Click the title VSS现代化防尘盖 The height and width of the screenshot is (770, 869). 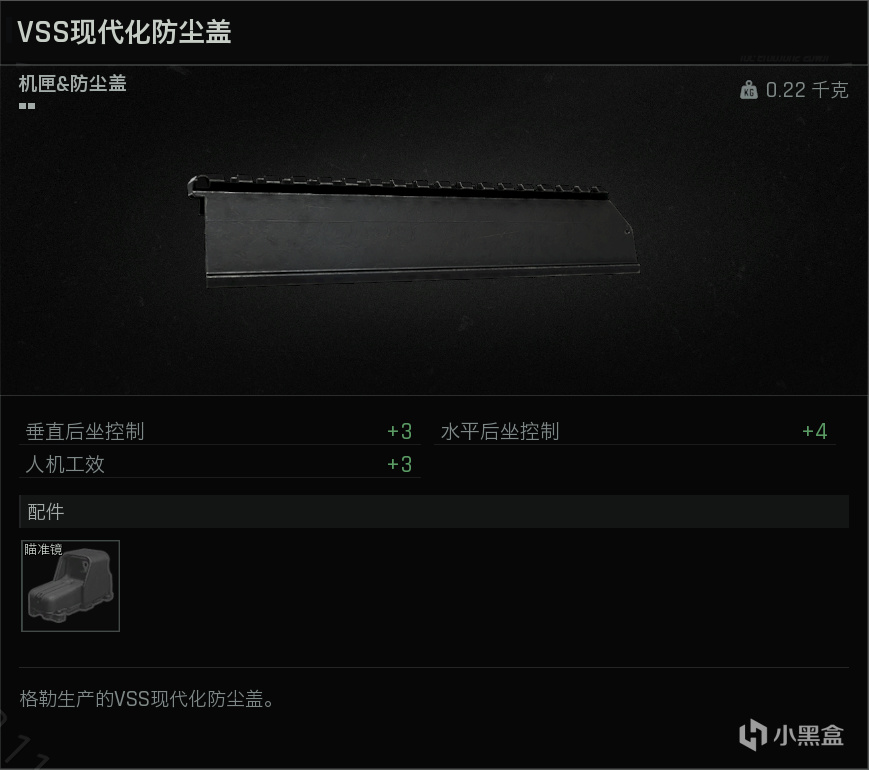pos(124,32)
